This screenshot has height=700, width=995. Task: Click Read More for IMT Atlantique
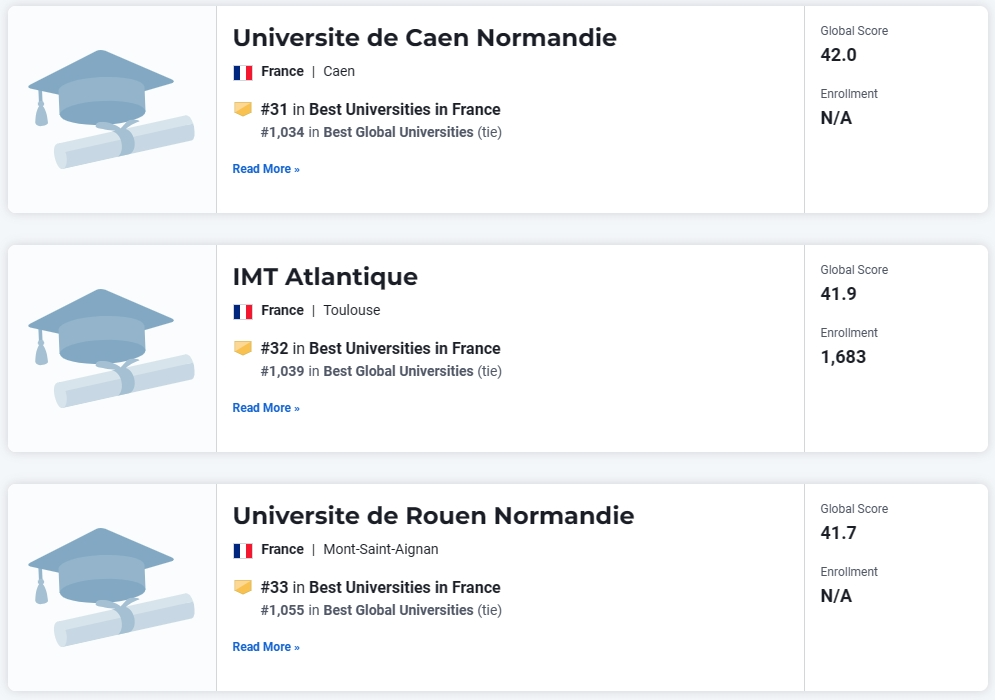point(266,407)
